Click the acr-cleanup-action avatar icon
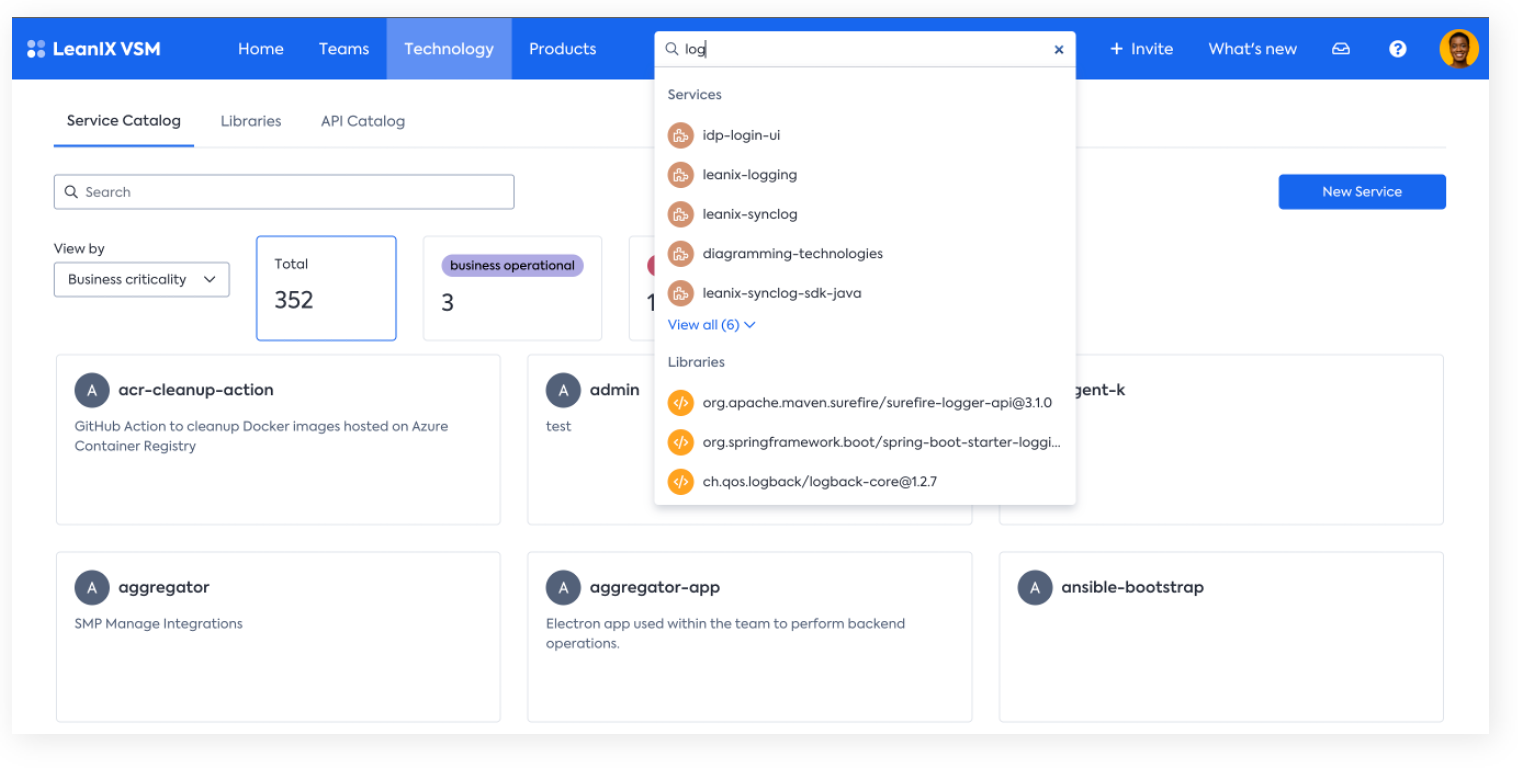Image resolution: width=1518 pixels, height=770 pixels. (x=92, y=390)
